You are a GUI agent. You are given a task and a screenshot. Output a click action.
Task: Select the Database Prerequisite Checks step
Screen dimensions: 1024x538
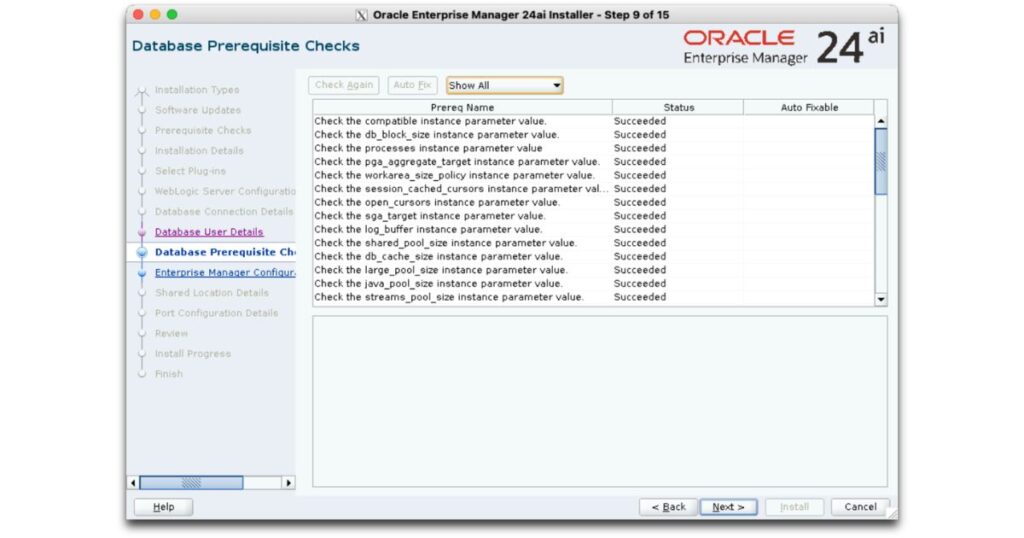tap(225, 252)
